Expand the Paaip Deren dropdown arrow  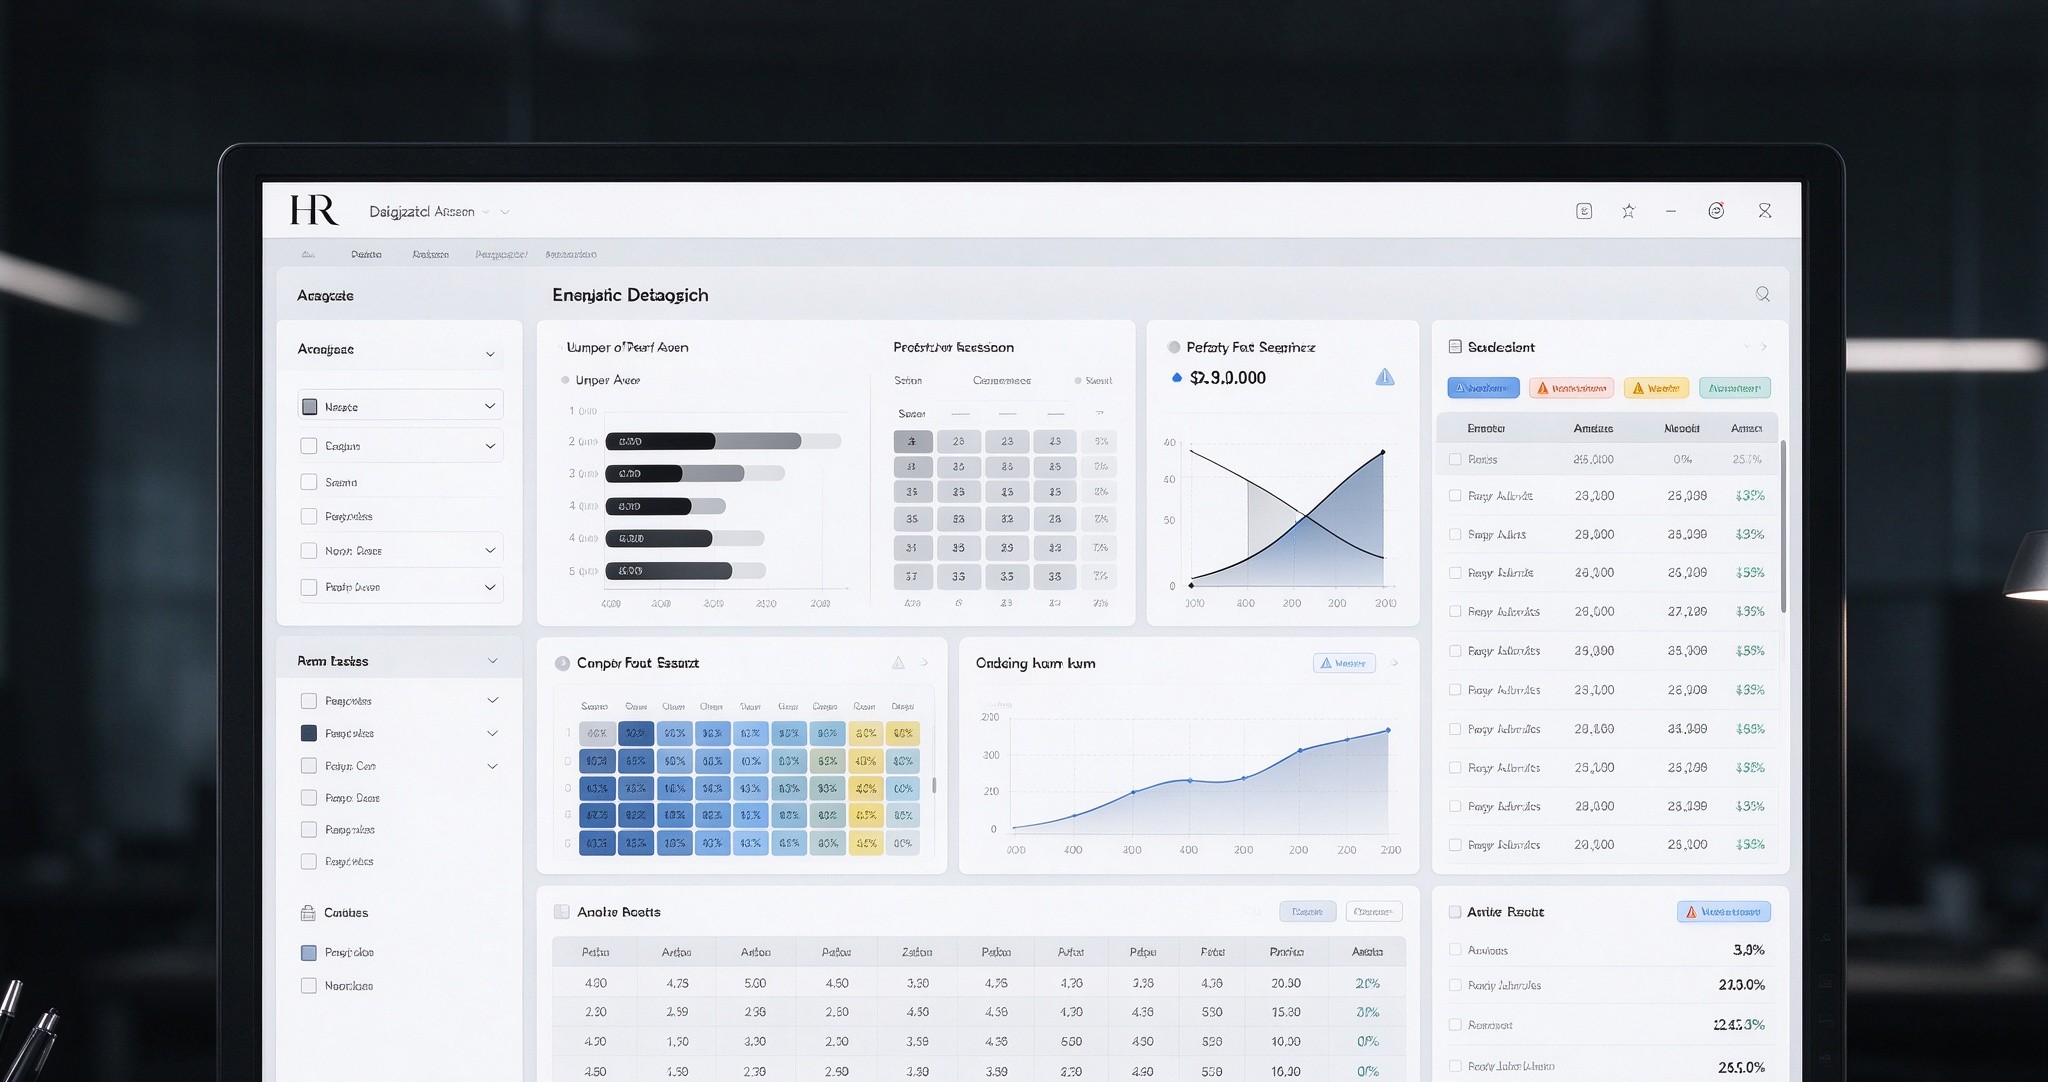point(490,587)
